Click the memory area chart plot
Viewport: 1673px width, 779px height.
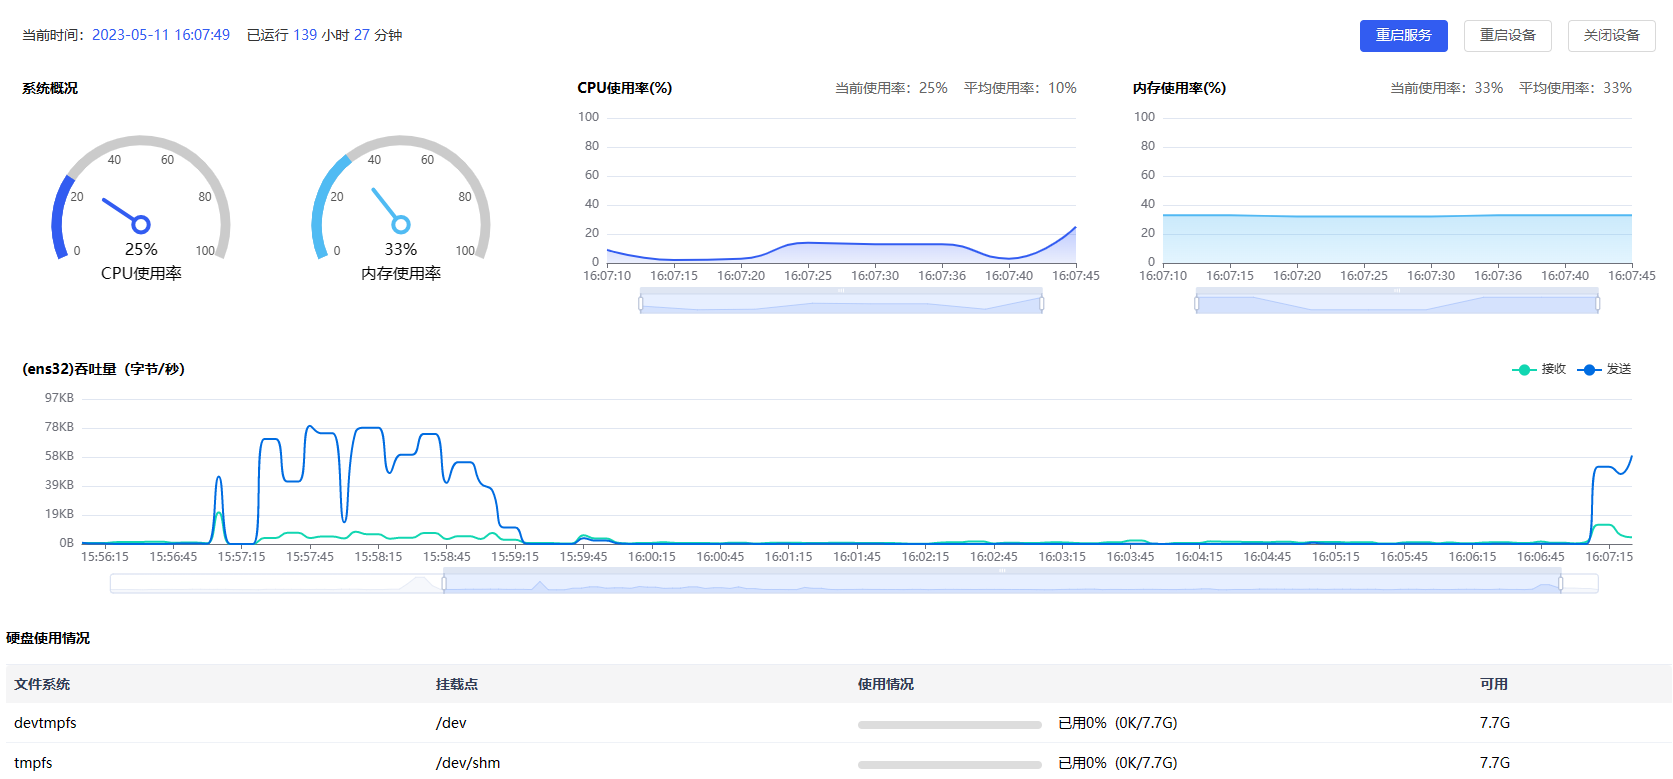(1397, 190)
